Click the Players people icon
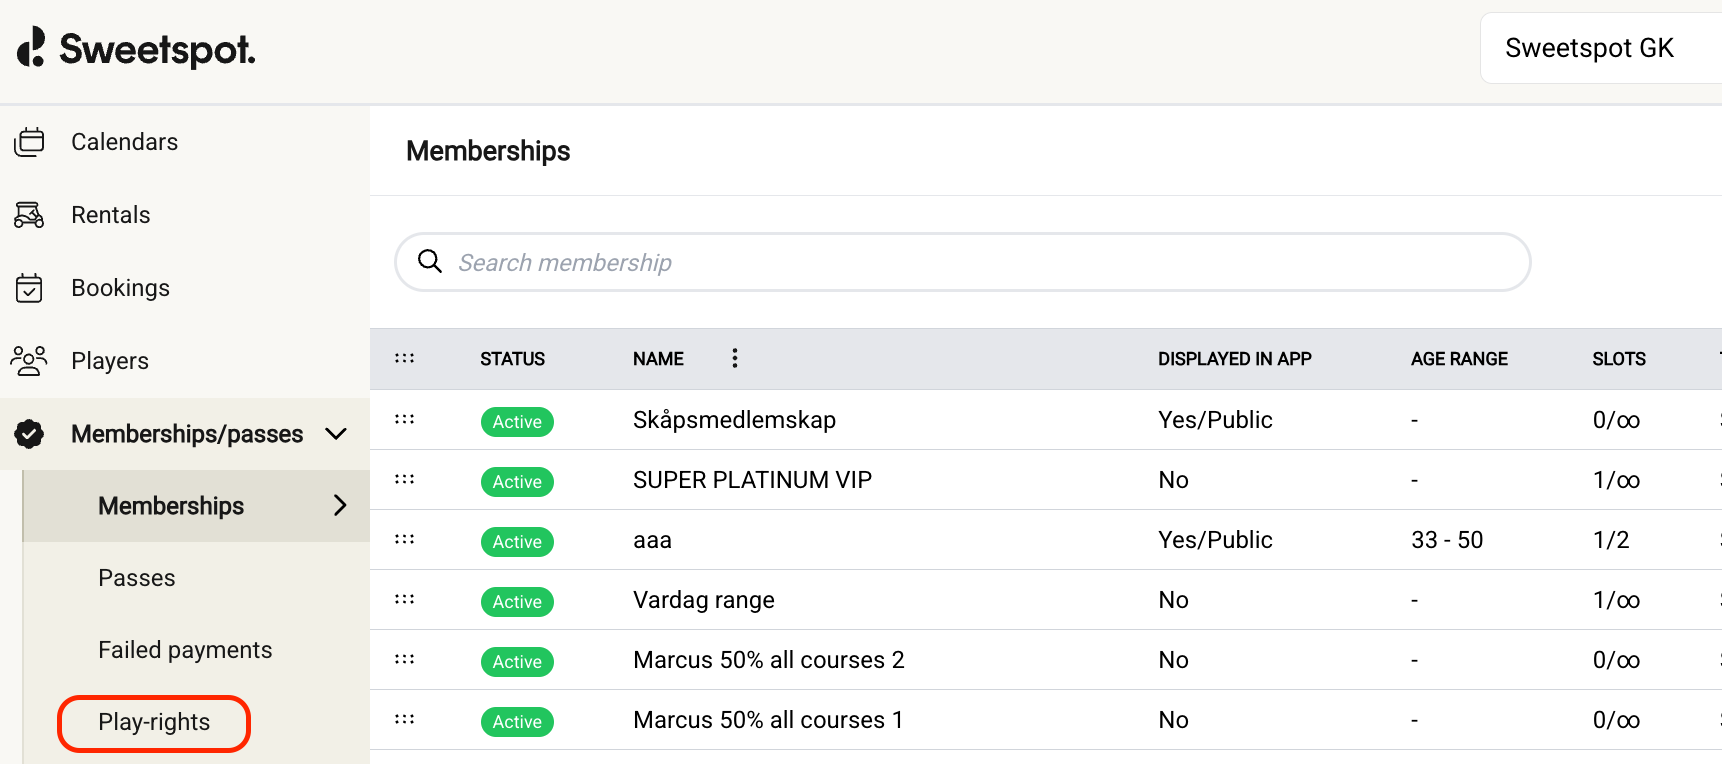The width and height of the screenshot is (1722, 764). [29, 360]
